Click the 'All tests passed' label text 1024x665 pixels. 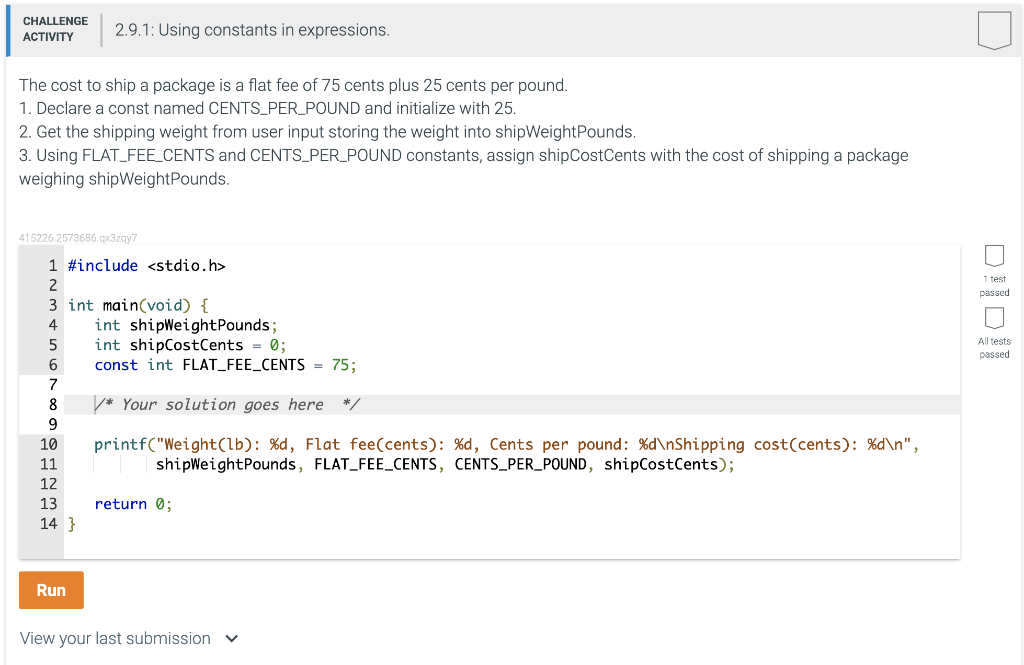[x=994, y=348]
